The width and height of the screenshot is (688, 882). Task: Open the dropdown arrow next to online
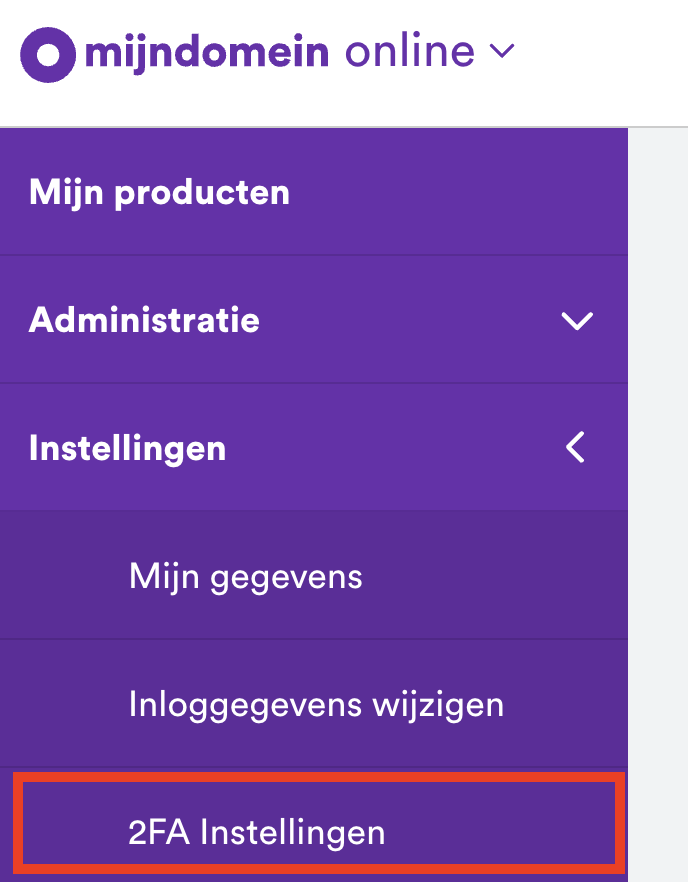pyautogui.click(x=502, y=50)
